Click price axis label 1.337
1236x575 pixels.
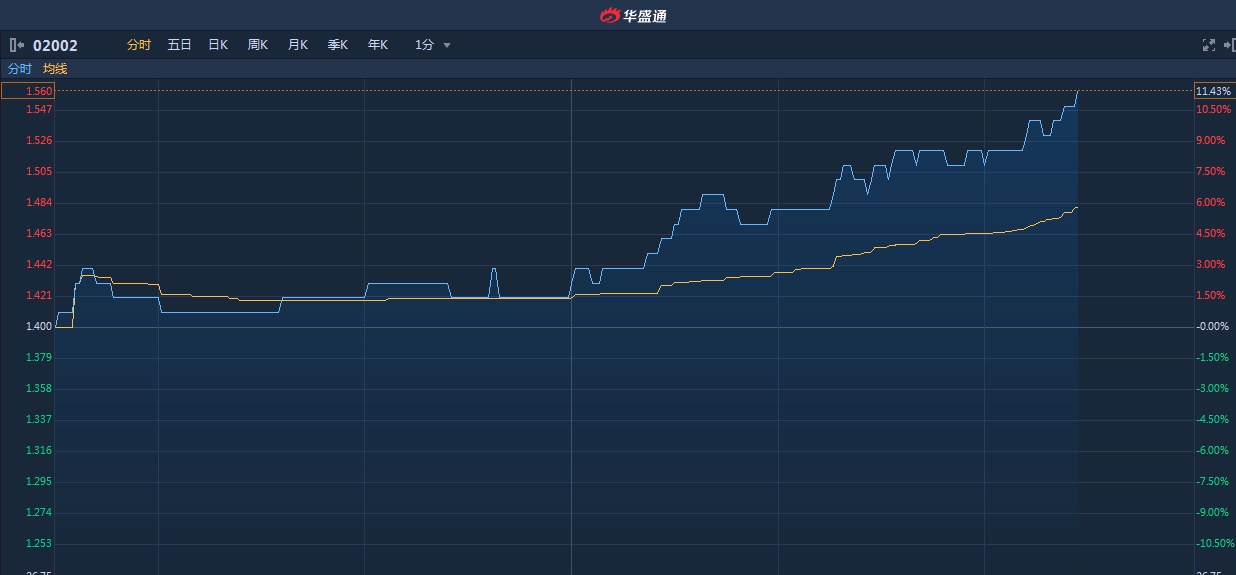(39, 419)
